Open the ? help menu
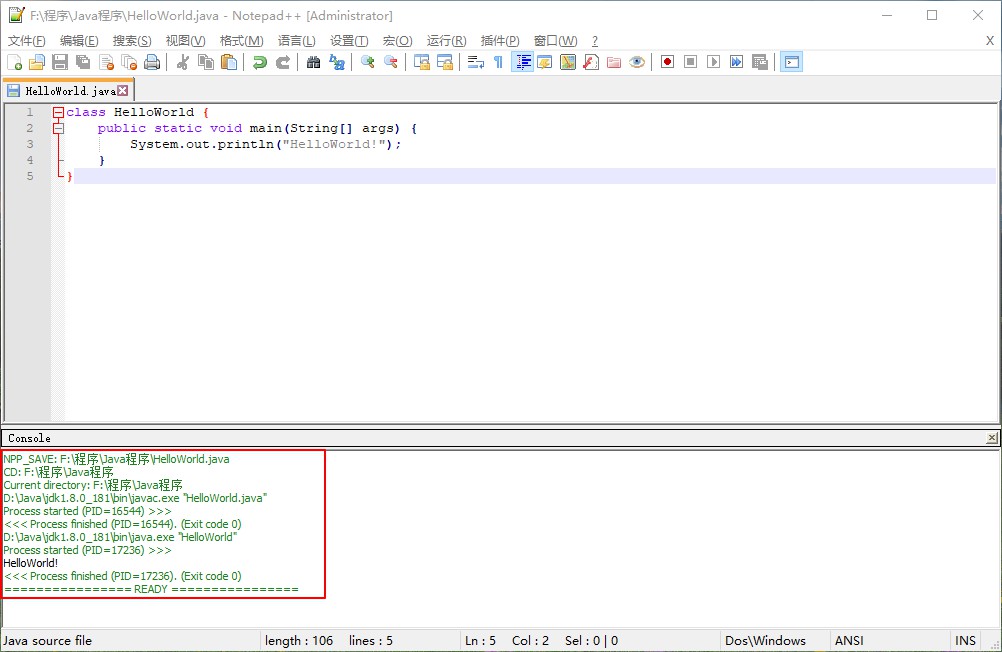Viewport: 1002px width, 652px height. pos(595,41)
